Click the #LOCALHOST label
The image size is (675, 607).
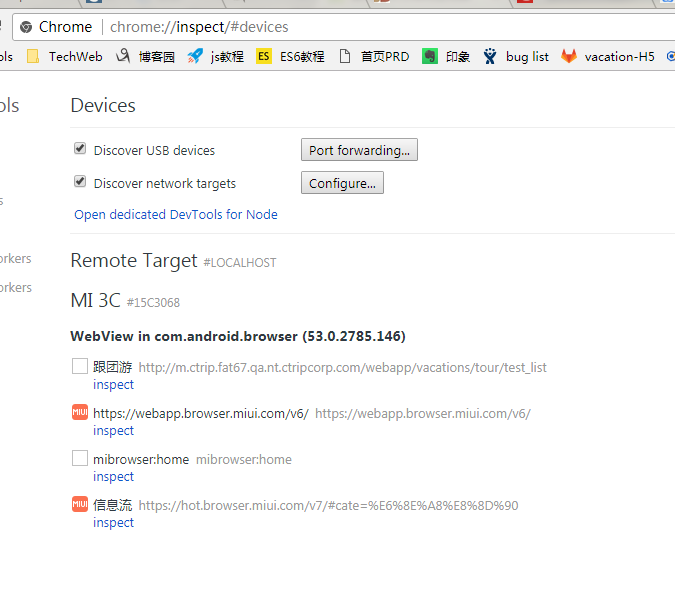coord(240,263)
